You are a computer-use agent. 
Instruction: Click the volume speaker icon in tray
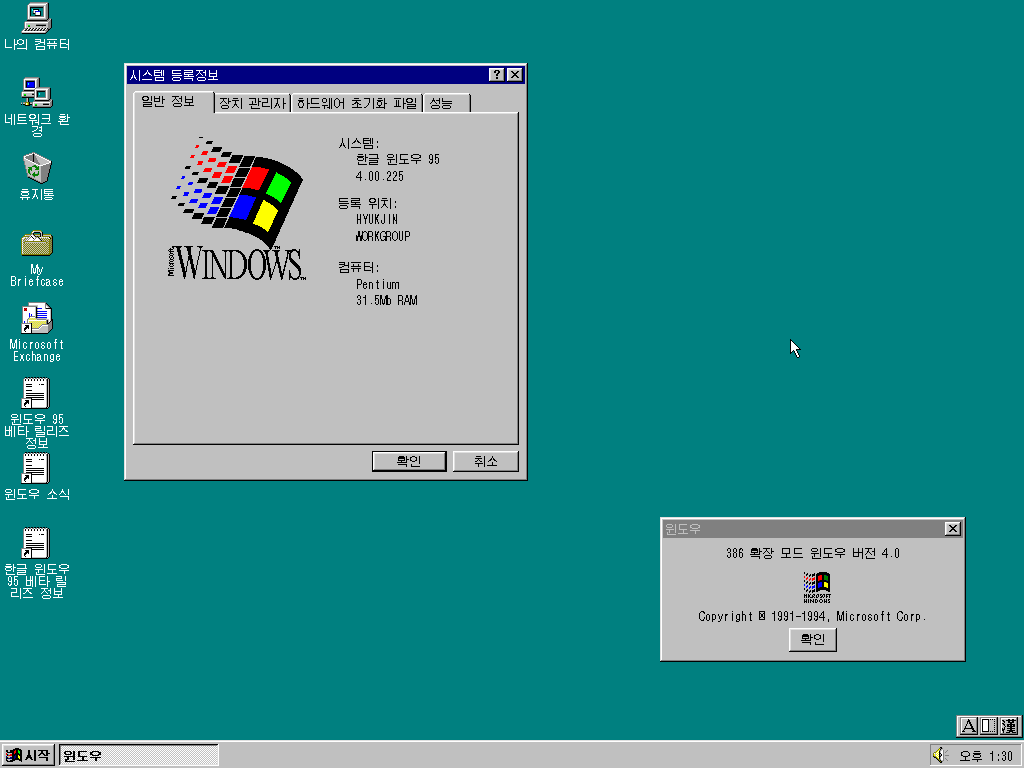tap(940, 756)
